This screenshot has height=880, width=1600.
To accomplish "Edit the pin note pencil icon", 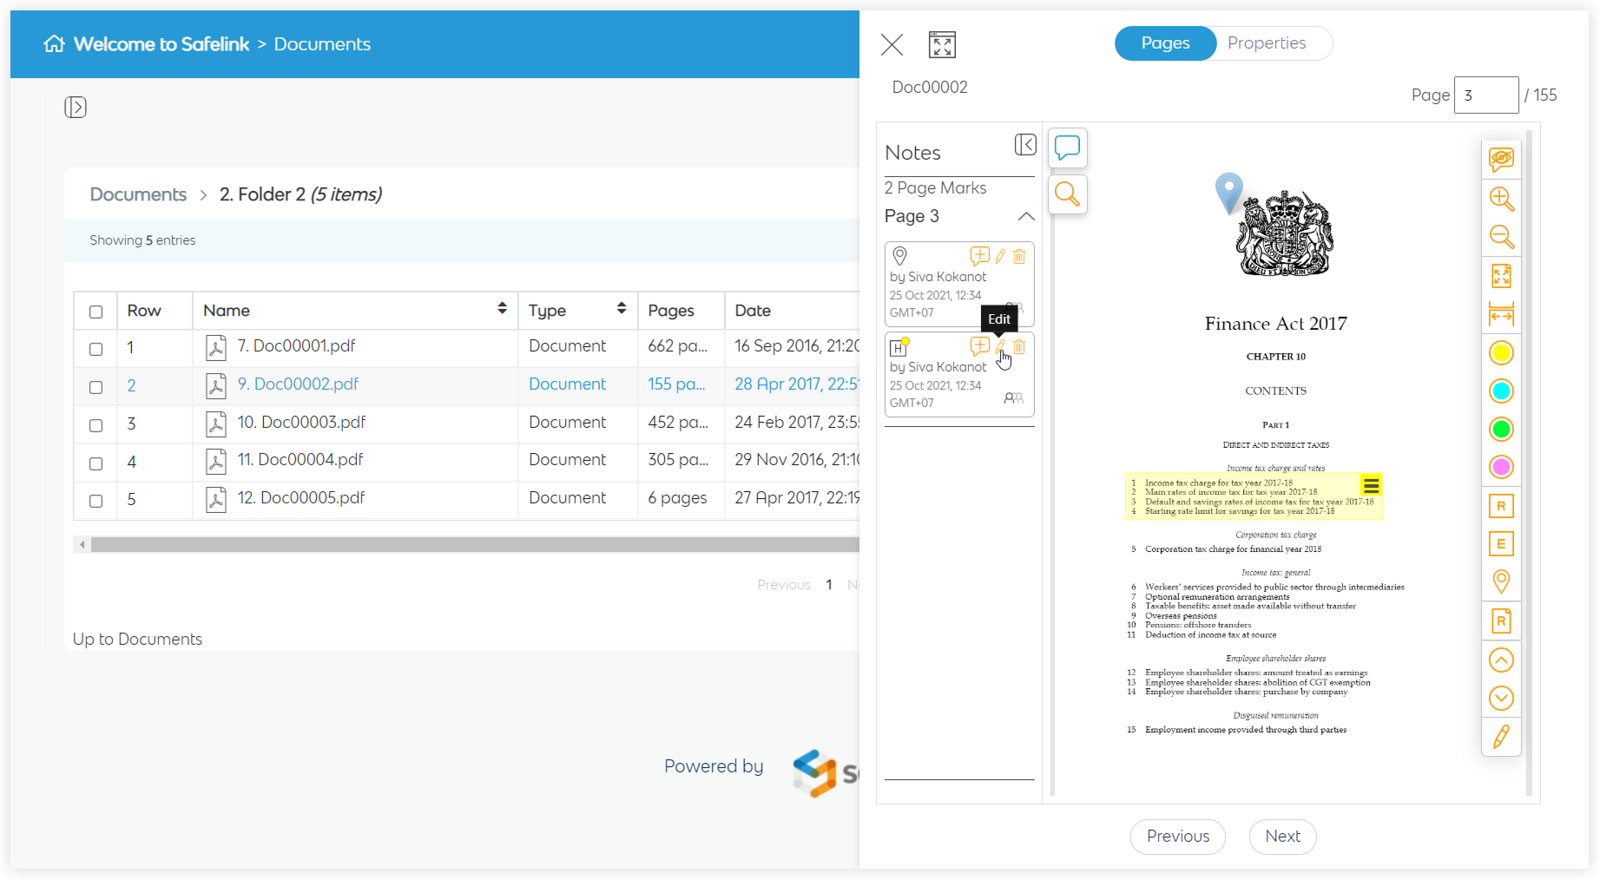I will pos(1000,257).
